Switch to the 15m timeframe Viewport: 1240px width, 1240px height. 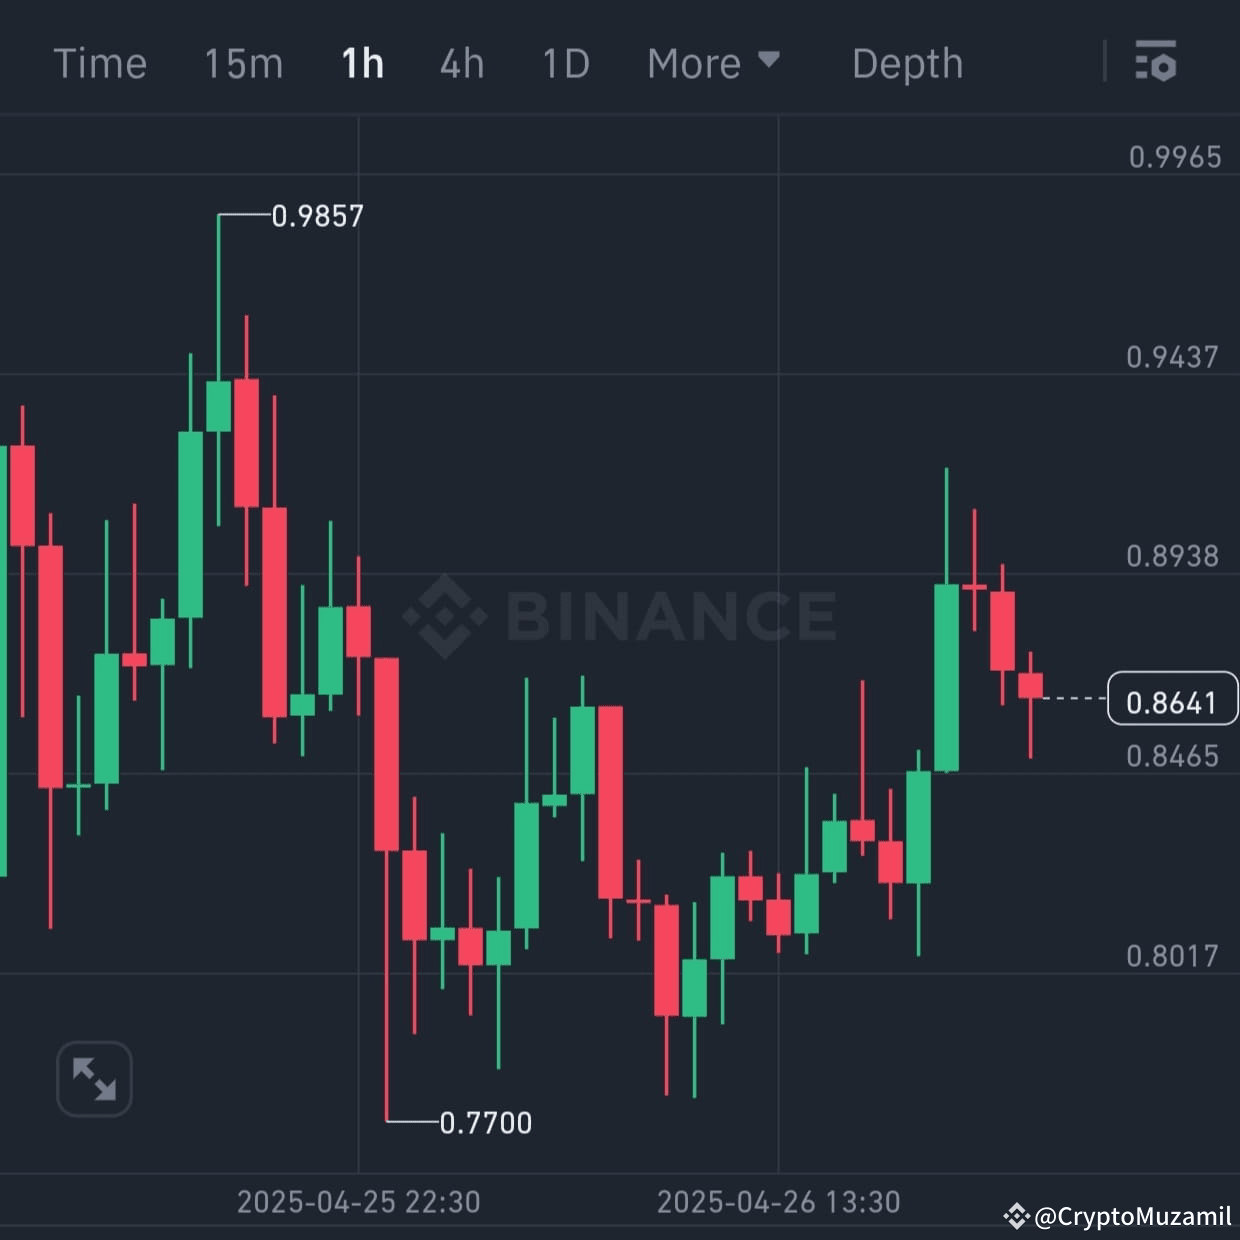(x=243, y=63)
